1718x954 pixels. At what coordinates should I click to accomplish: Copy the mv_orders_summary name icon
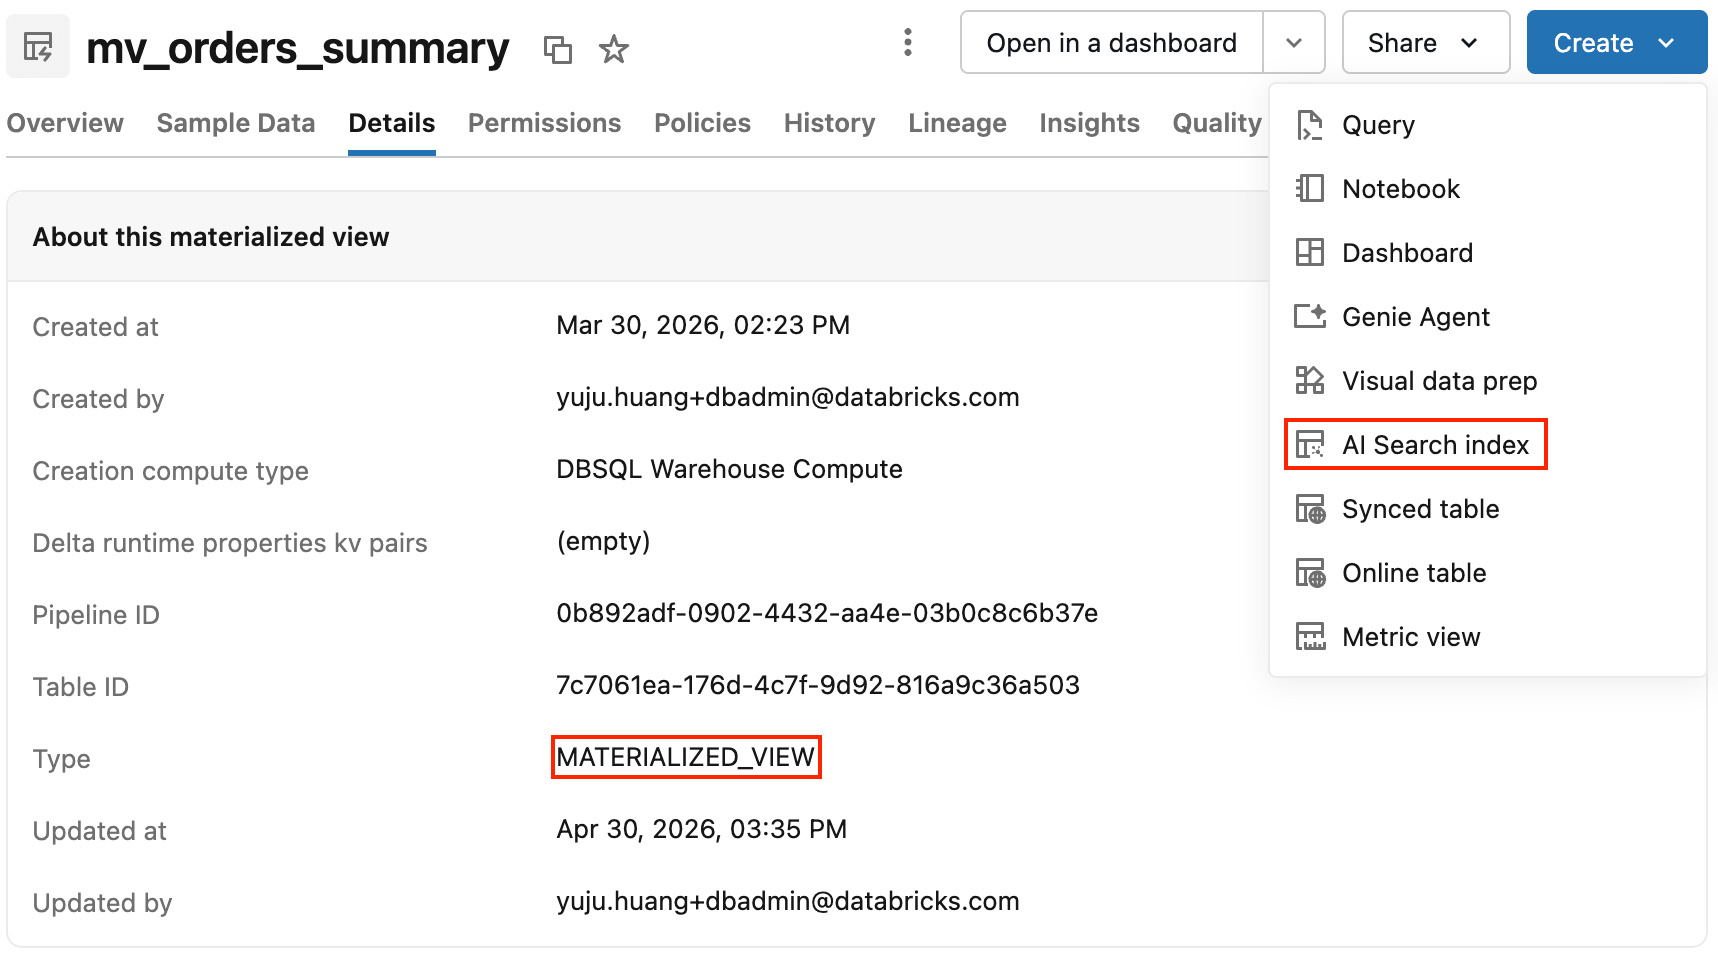pyautogui.click(x=558, y=49)
